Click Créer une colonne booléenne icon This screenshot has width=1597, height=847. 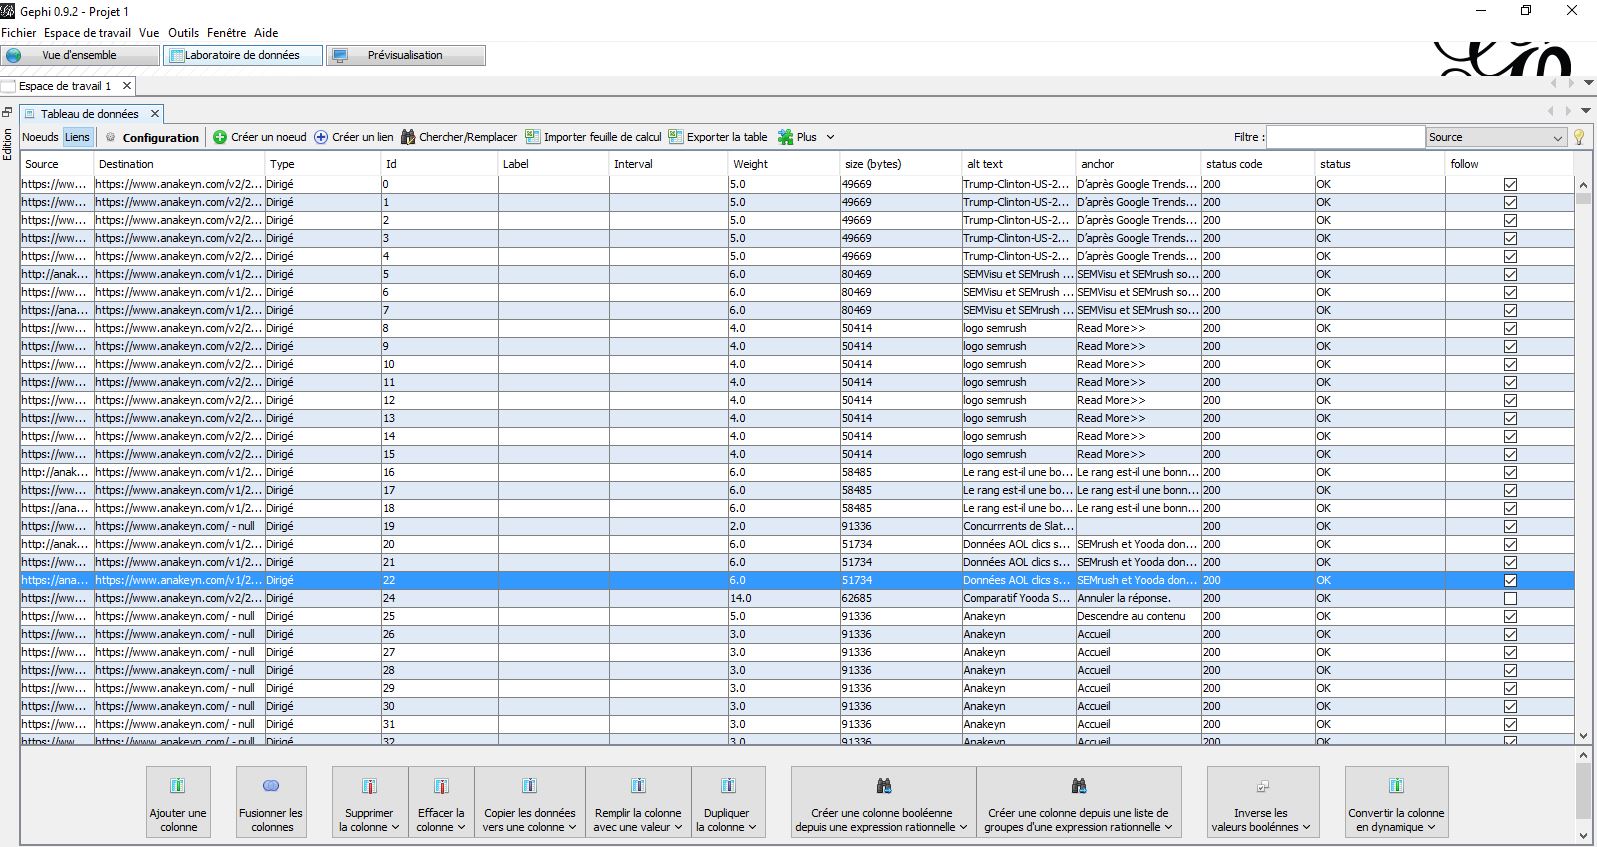click(x=883, y=786)
